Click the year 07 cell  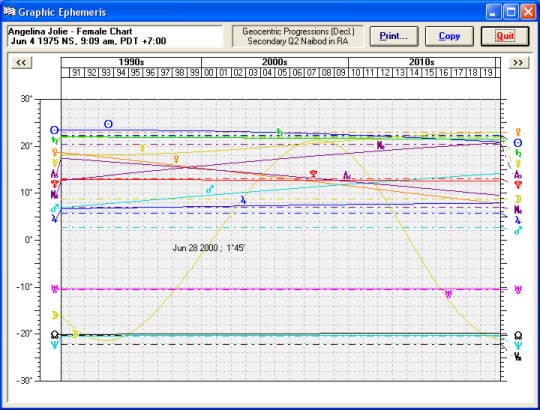point(312,73)
